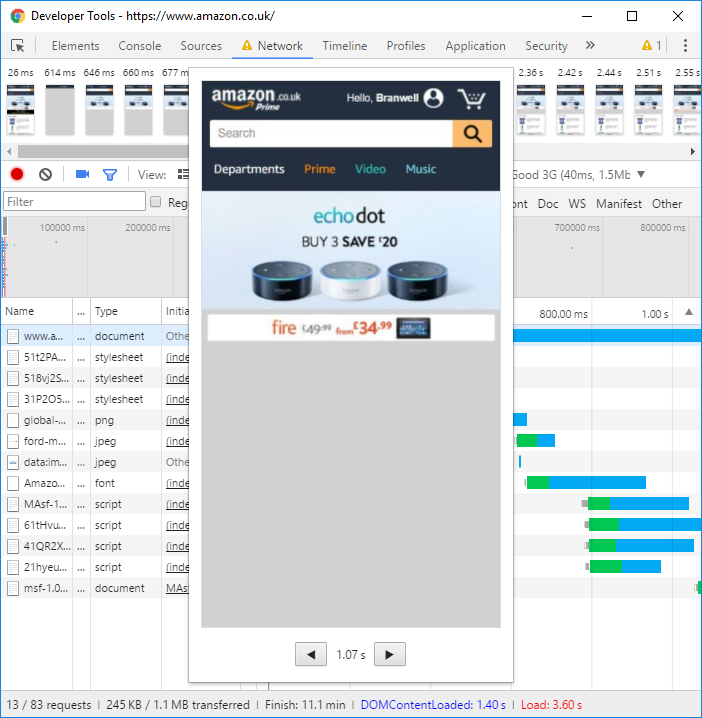Toggle the screenshot capture camera icon
Screen dimensions: 702x718
[82, 174]
